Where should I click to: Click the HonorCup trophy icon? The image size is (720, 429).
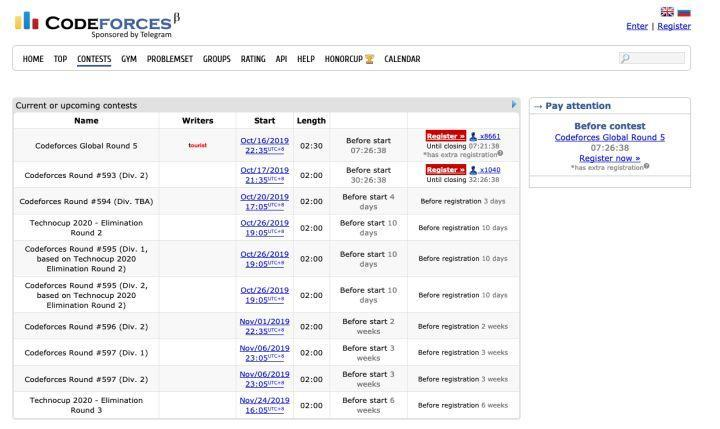tap(370, 59)
